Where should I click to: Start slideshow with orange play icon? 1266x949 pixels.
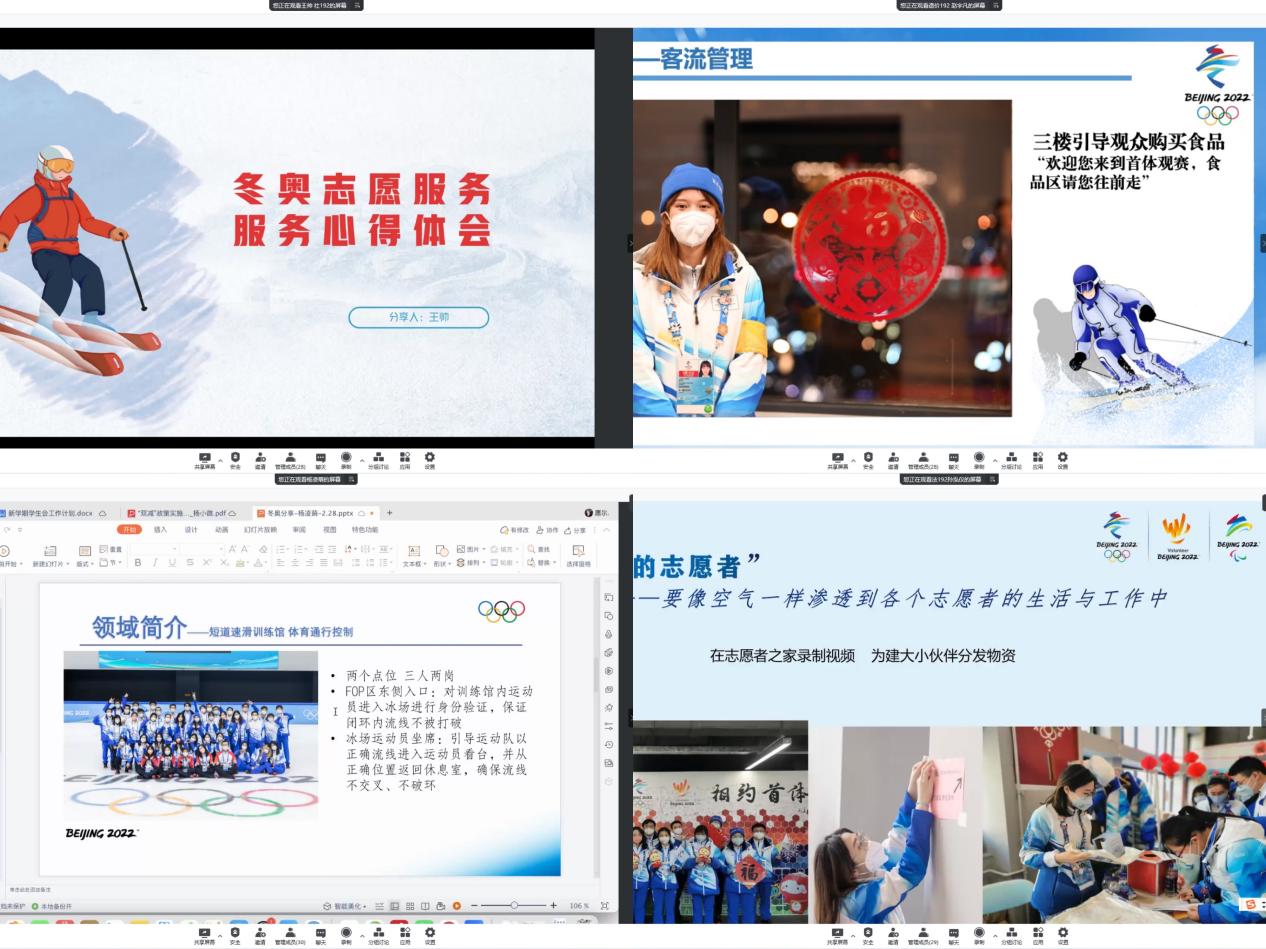[x=456, y=906]
